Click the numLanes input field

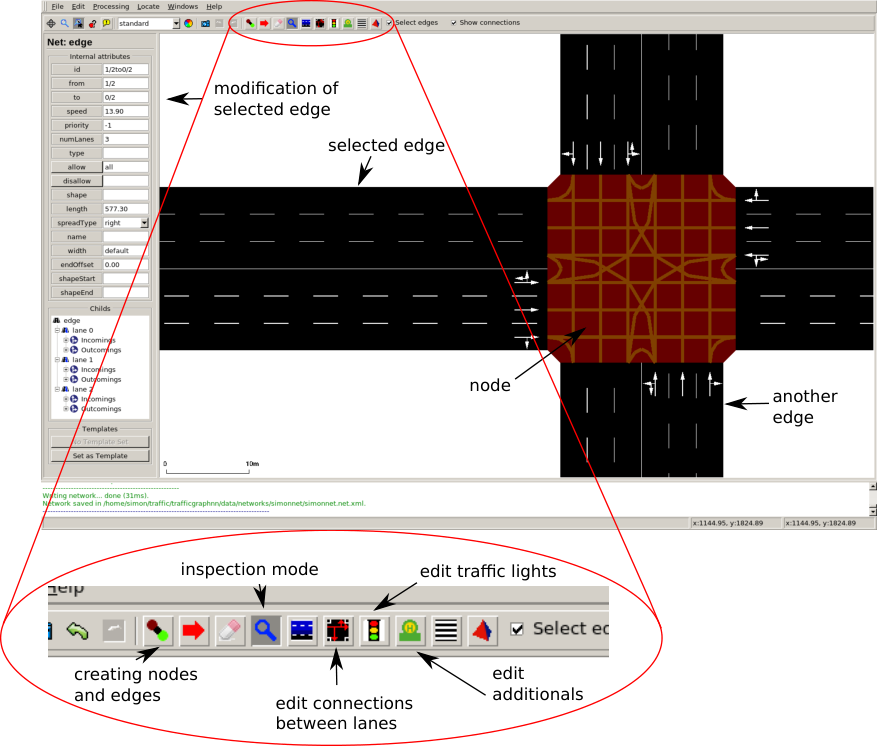pyautogui.click(x=126, y=139)
